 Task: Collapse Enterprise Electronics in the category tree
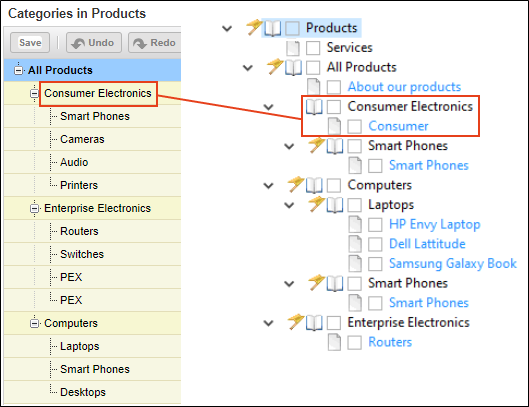(x=34, y=209)
